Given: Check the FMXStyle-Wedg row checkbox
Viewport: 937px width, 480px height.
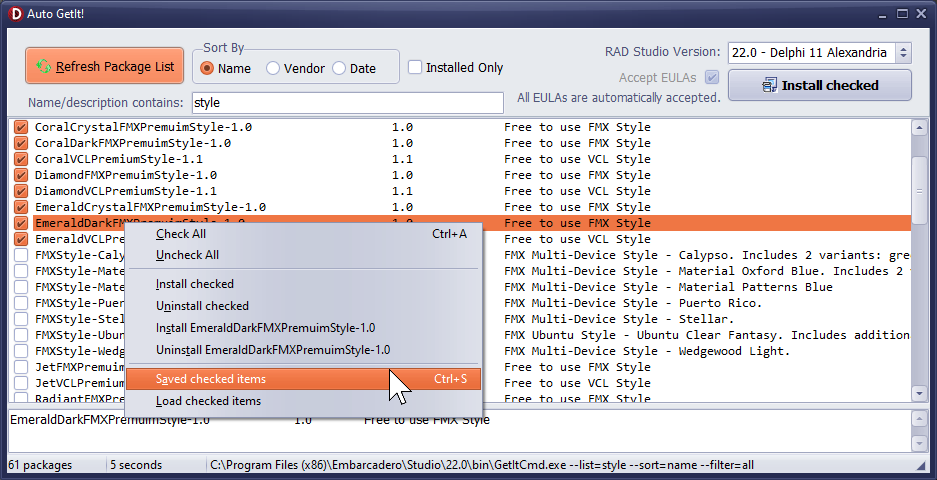Looking at the screenshot, I should click(x=21, y=351).
